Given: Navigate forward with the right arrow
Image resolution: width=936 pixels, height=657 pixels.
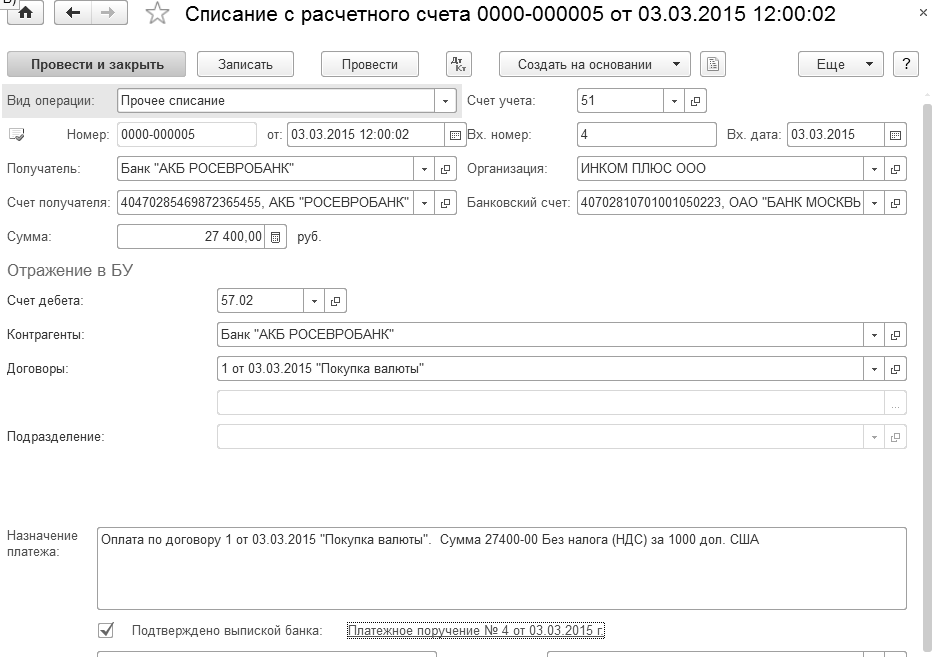Looking at the screenshot, I should click(x=109, y=13).
